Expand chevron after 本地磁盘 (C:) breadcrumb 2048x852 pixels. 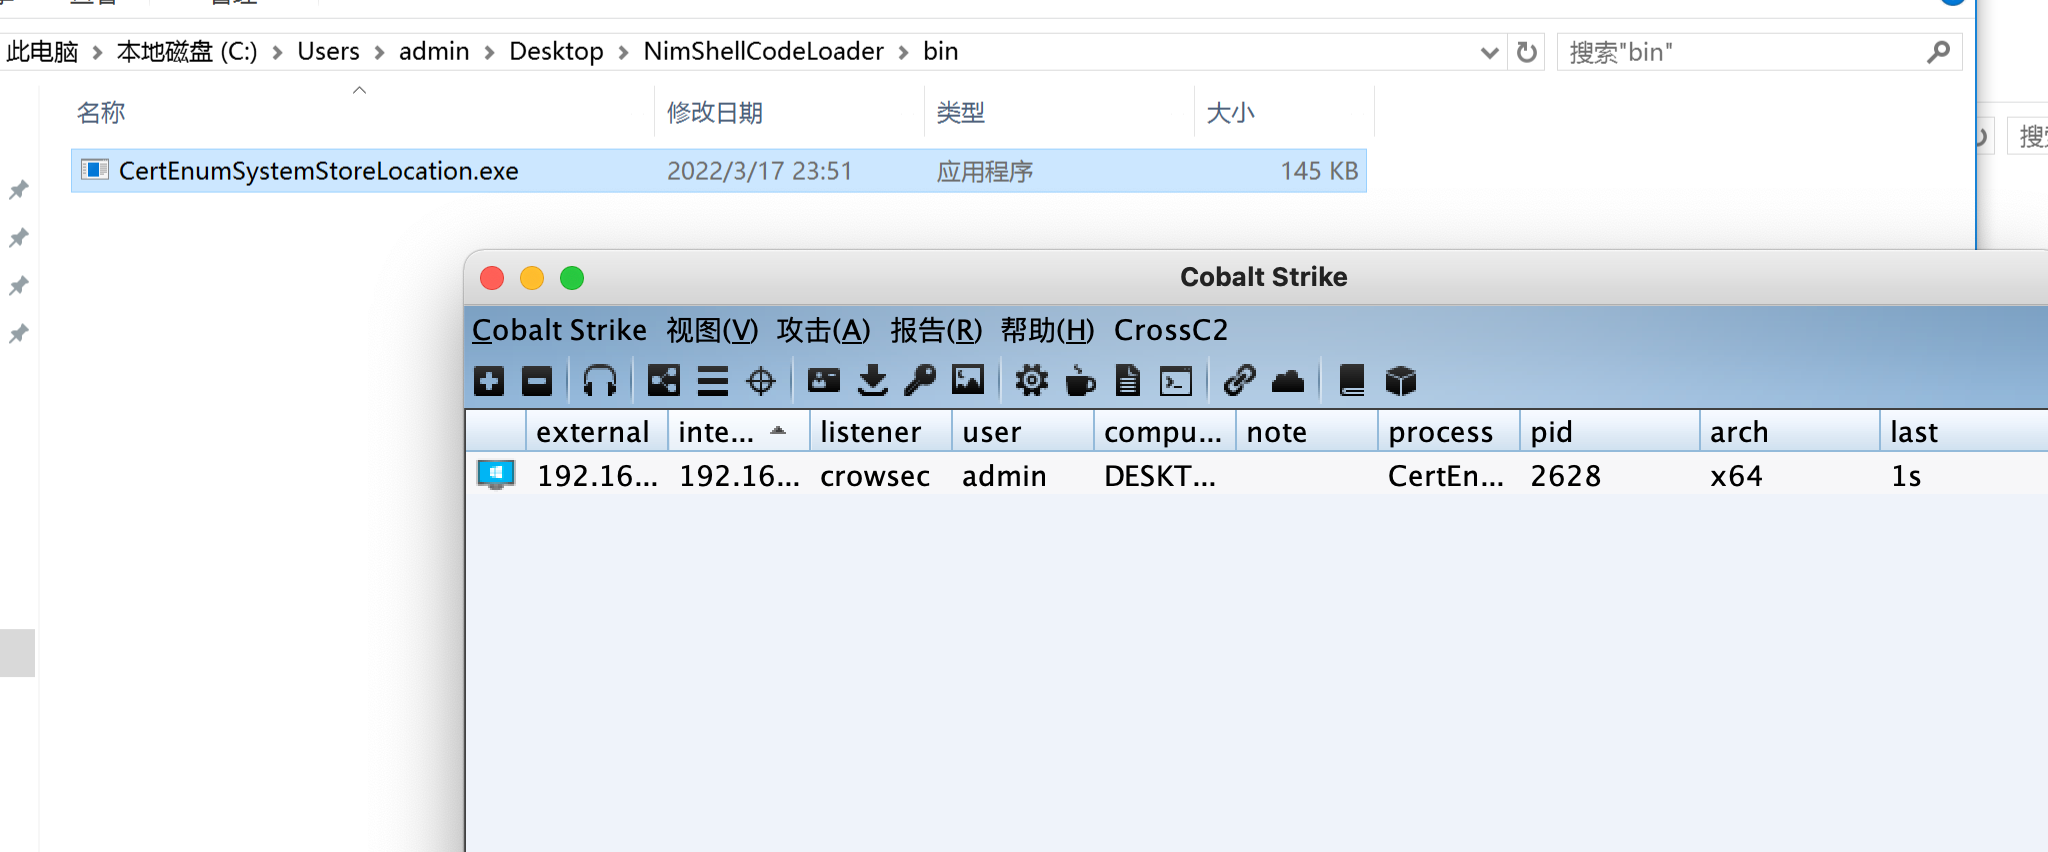point(277,52)
